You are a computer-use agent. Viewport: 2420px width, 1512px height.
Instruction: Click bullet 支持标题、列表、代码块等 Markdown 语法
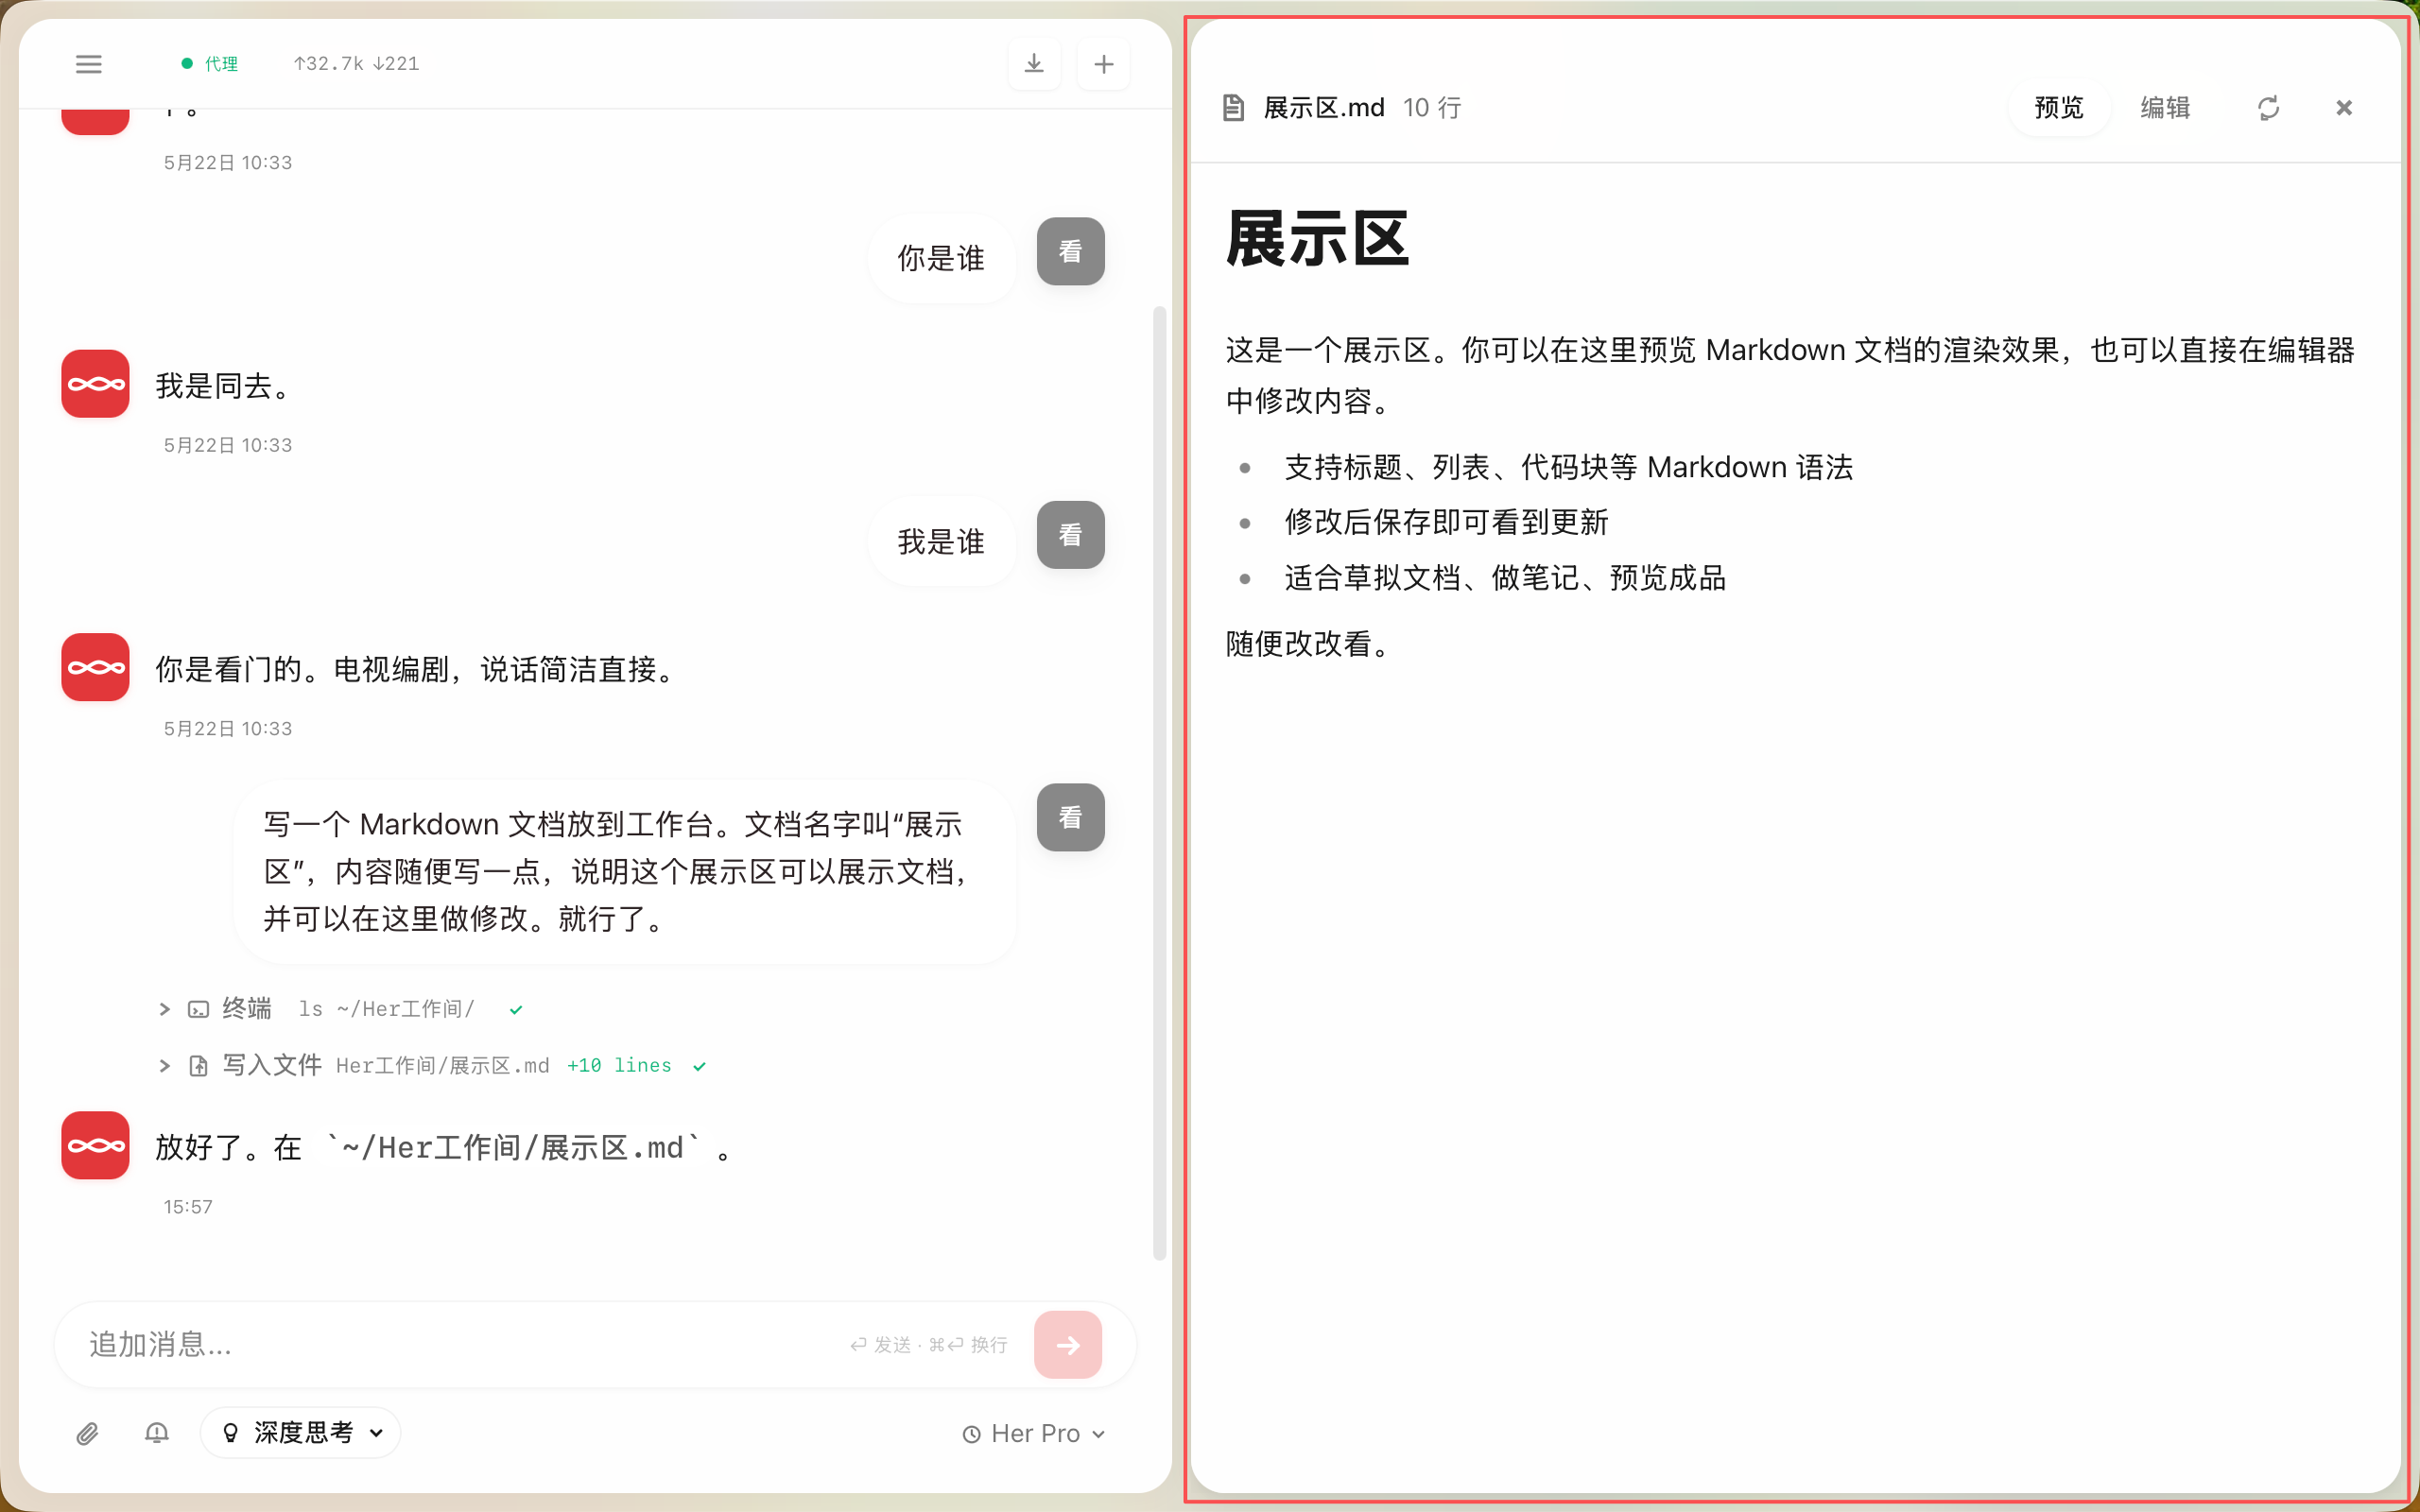(1568, 467)
